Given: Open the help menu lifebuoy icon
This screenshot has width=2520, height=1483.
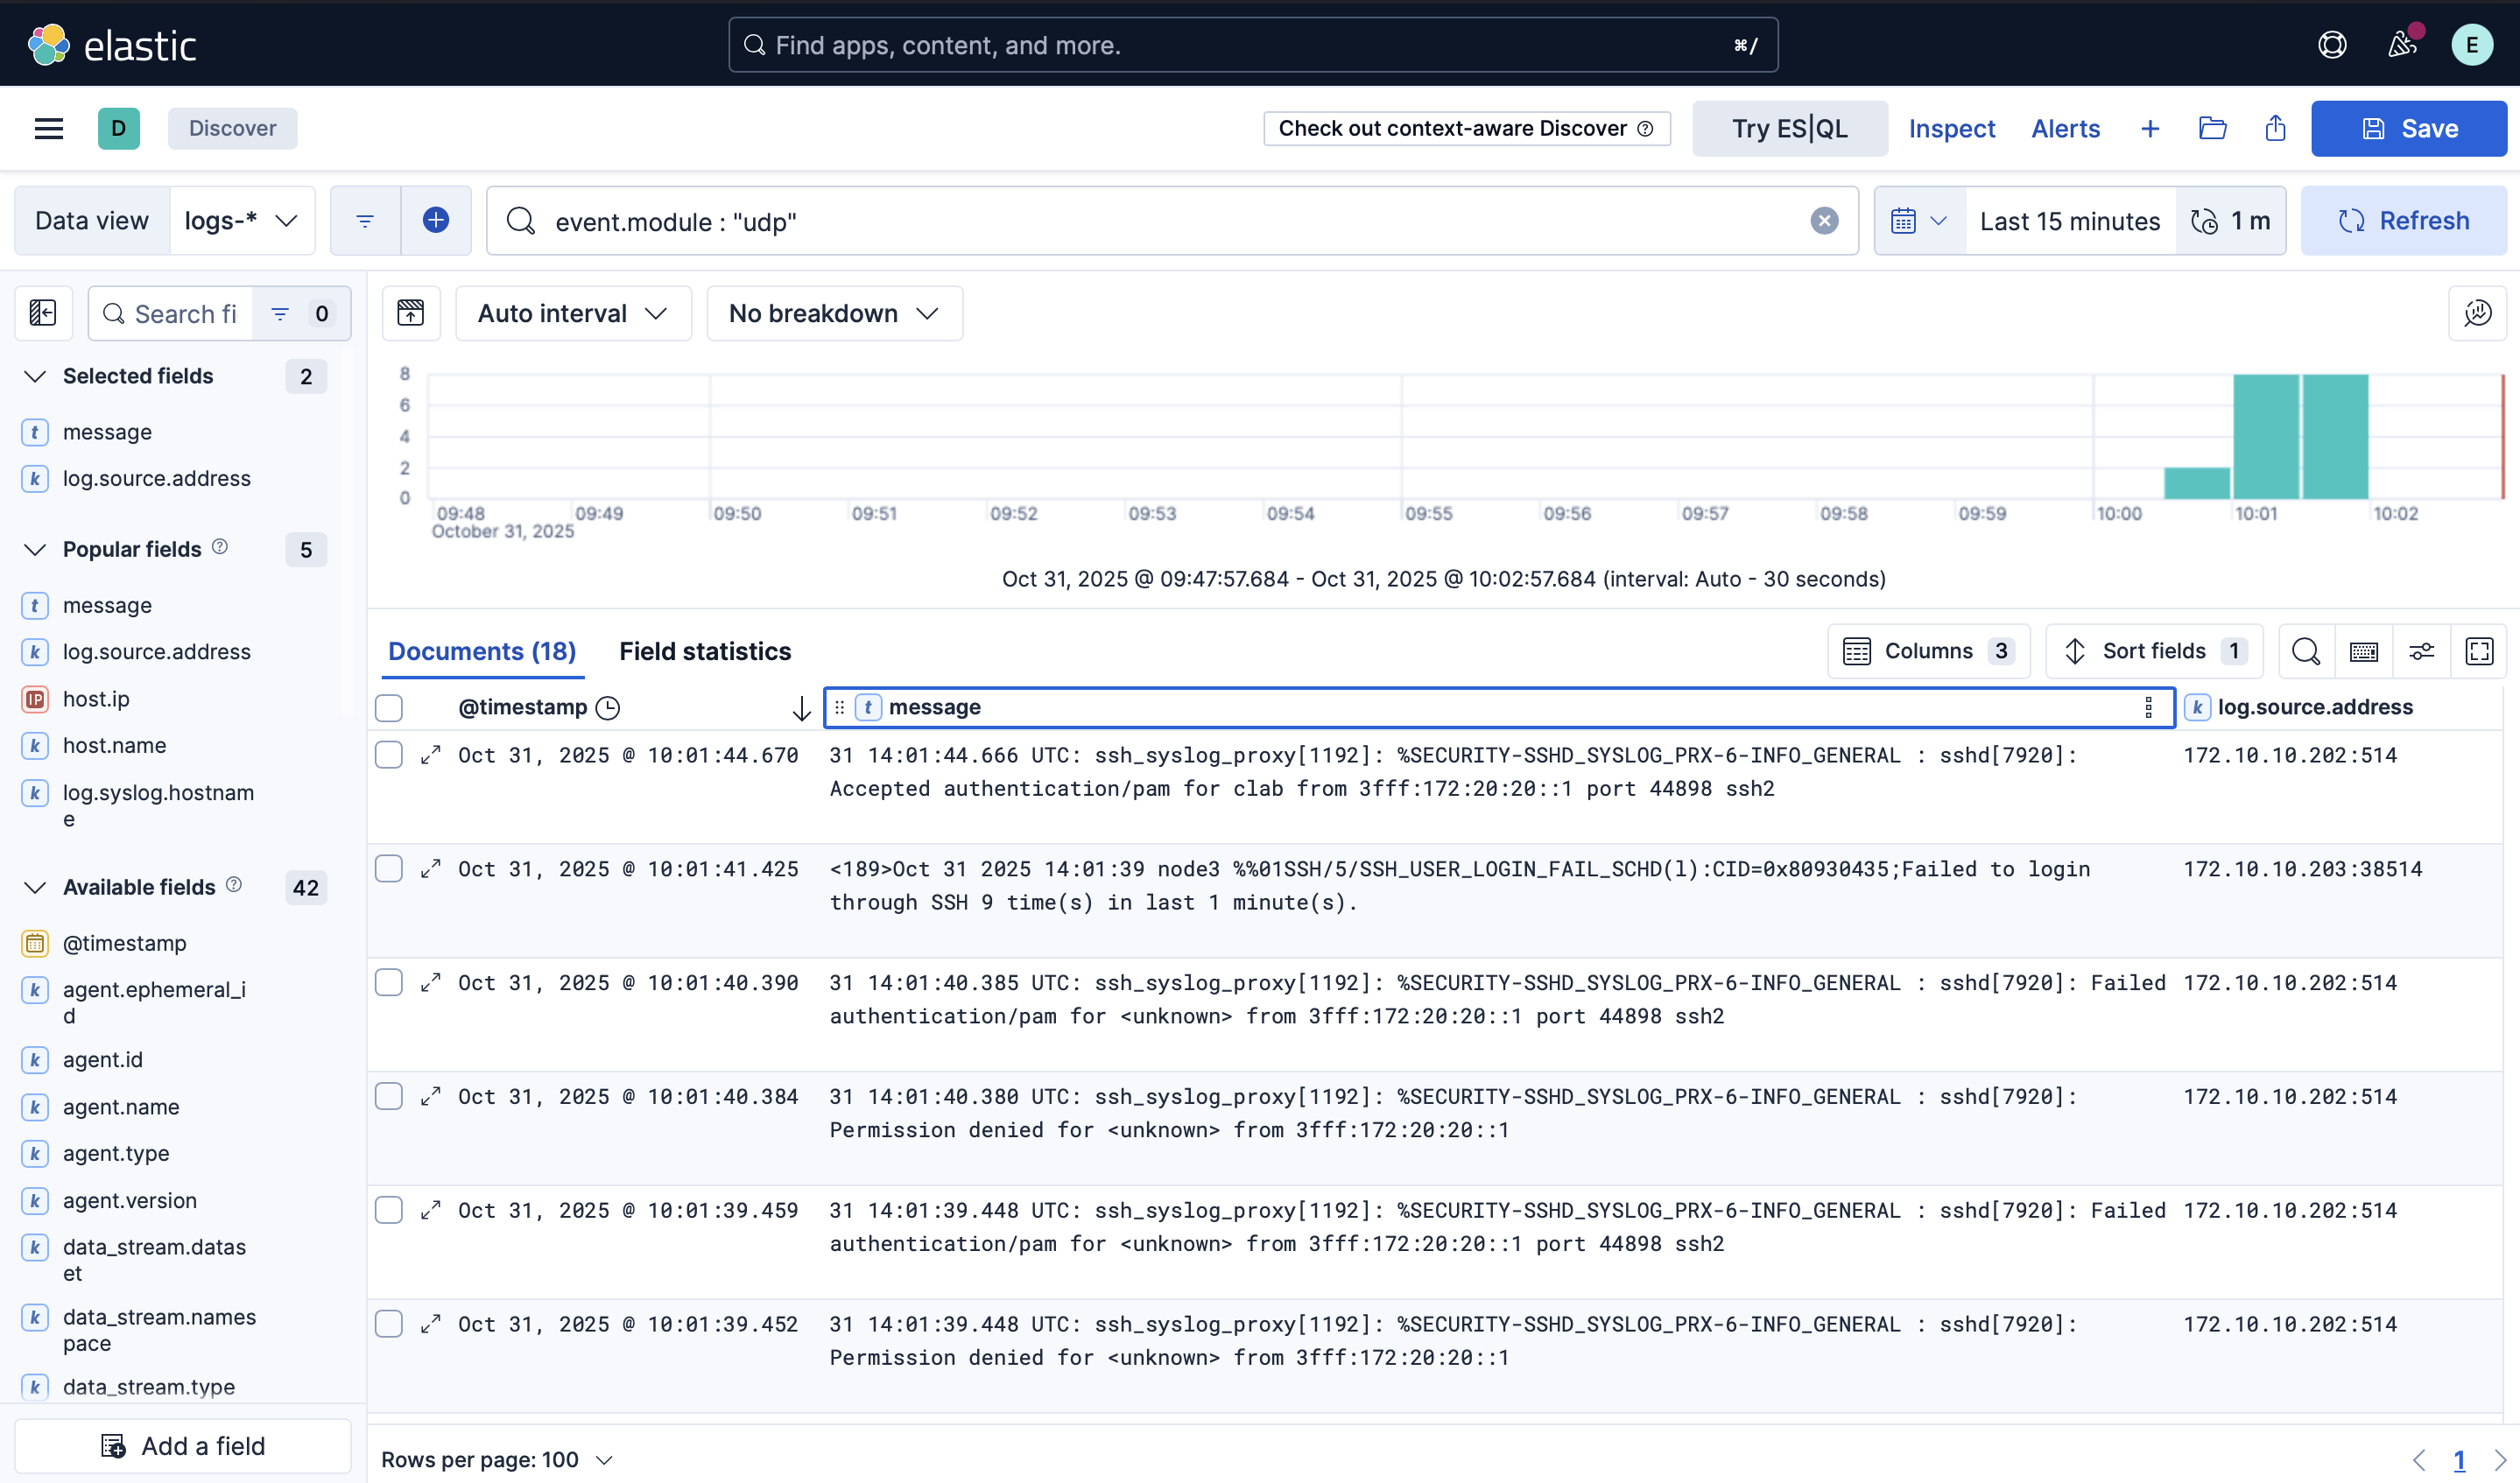Looking at the screenshot, I should point(2332,45).
